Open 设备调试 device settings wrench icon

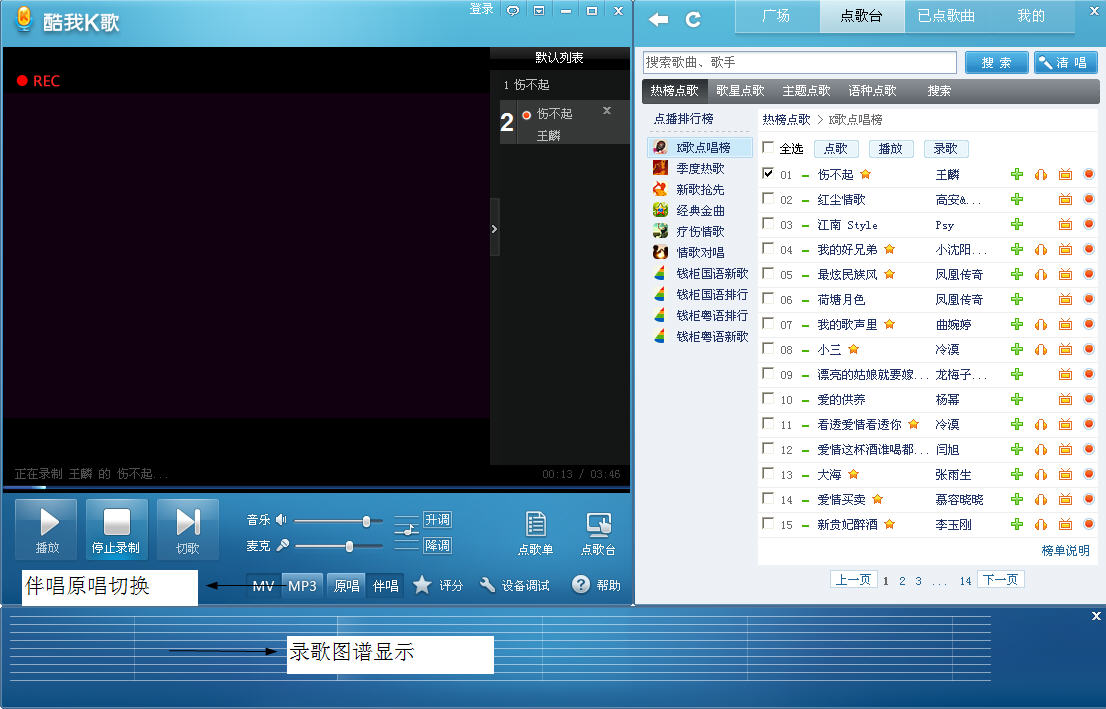488,585
